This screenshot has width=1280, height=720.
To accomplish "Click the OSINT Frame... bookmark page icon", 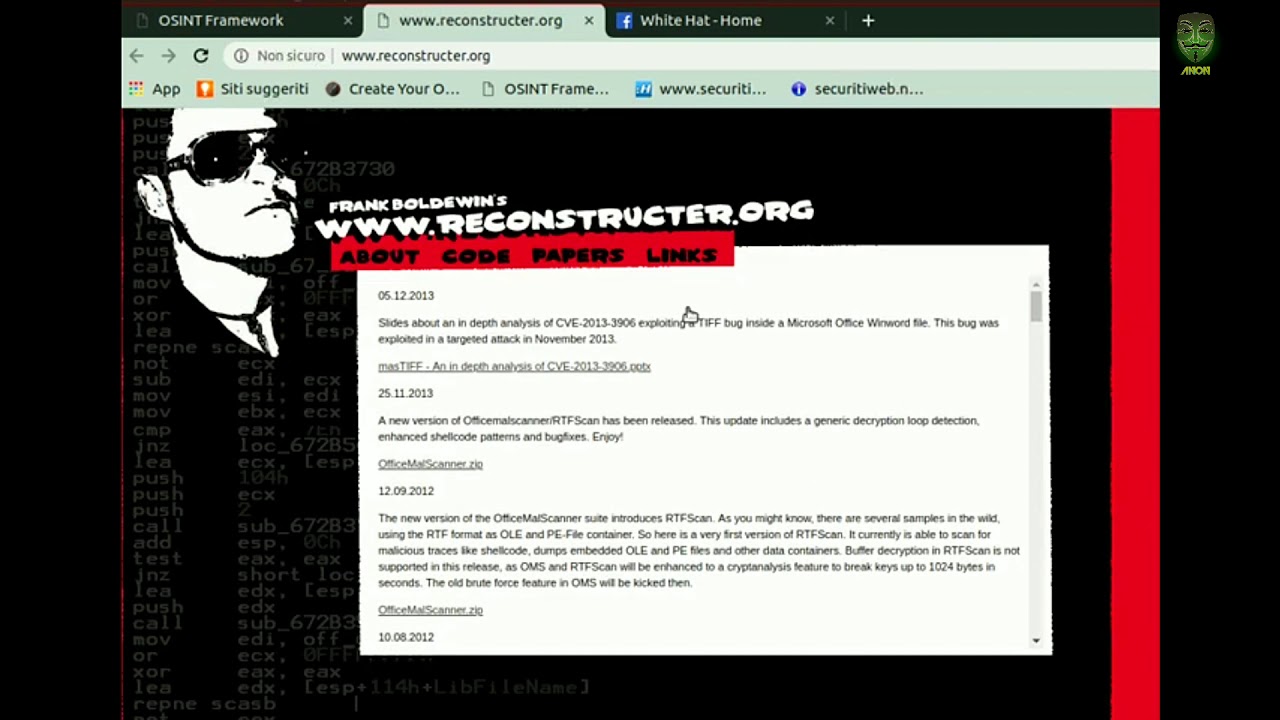I will [x=488, y=89].
